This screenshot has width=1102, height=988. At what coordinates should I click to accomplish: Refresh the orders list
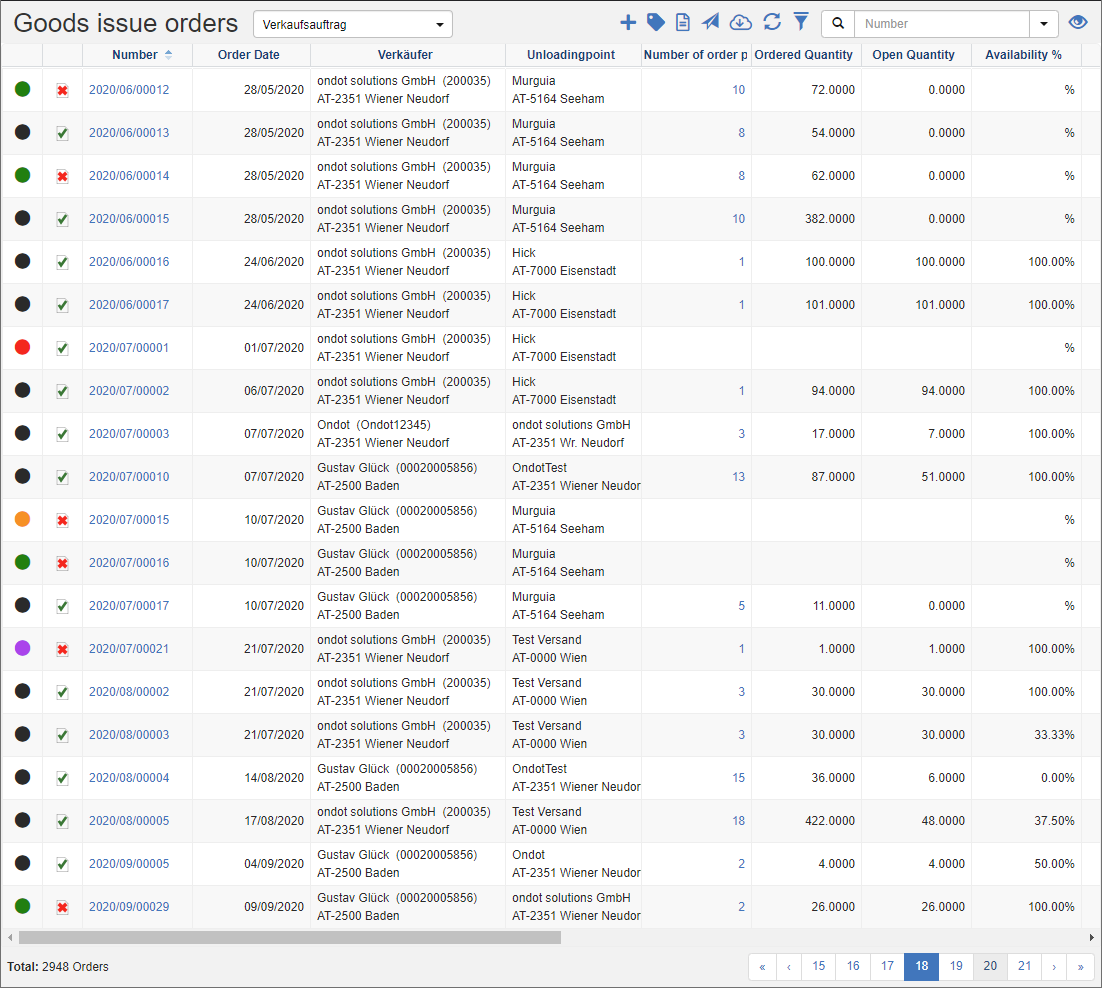click(771, 22)
